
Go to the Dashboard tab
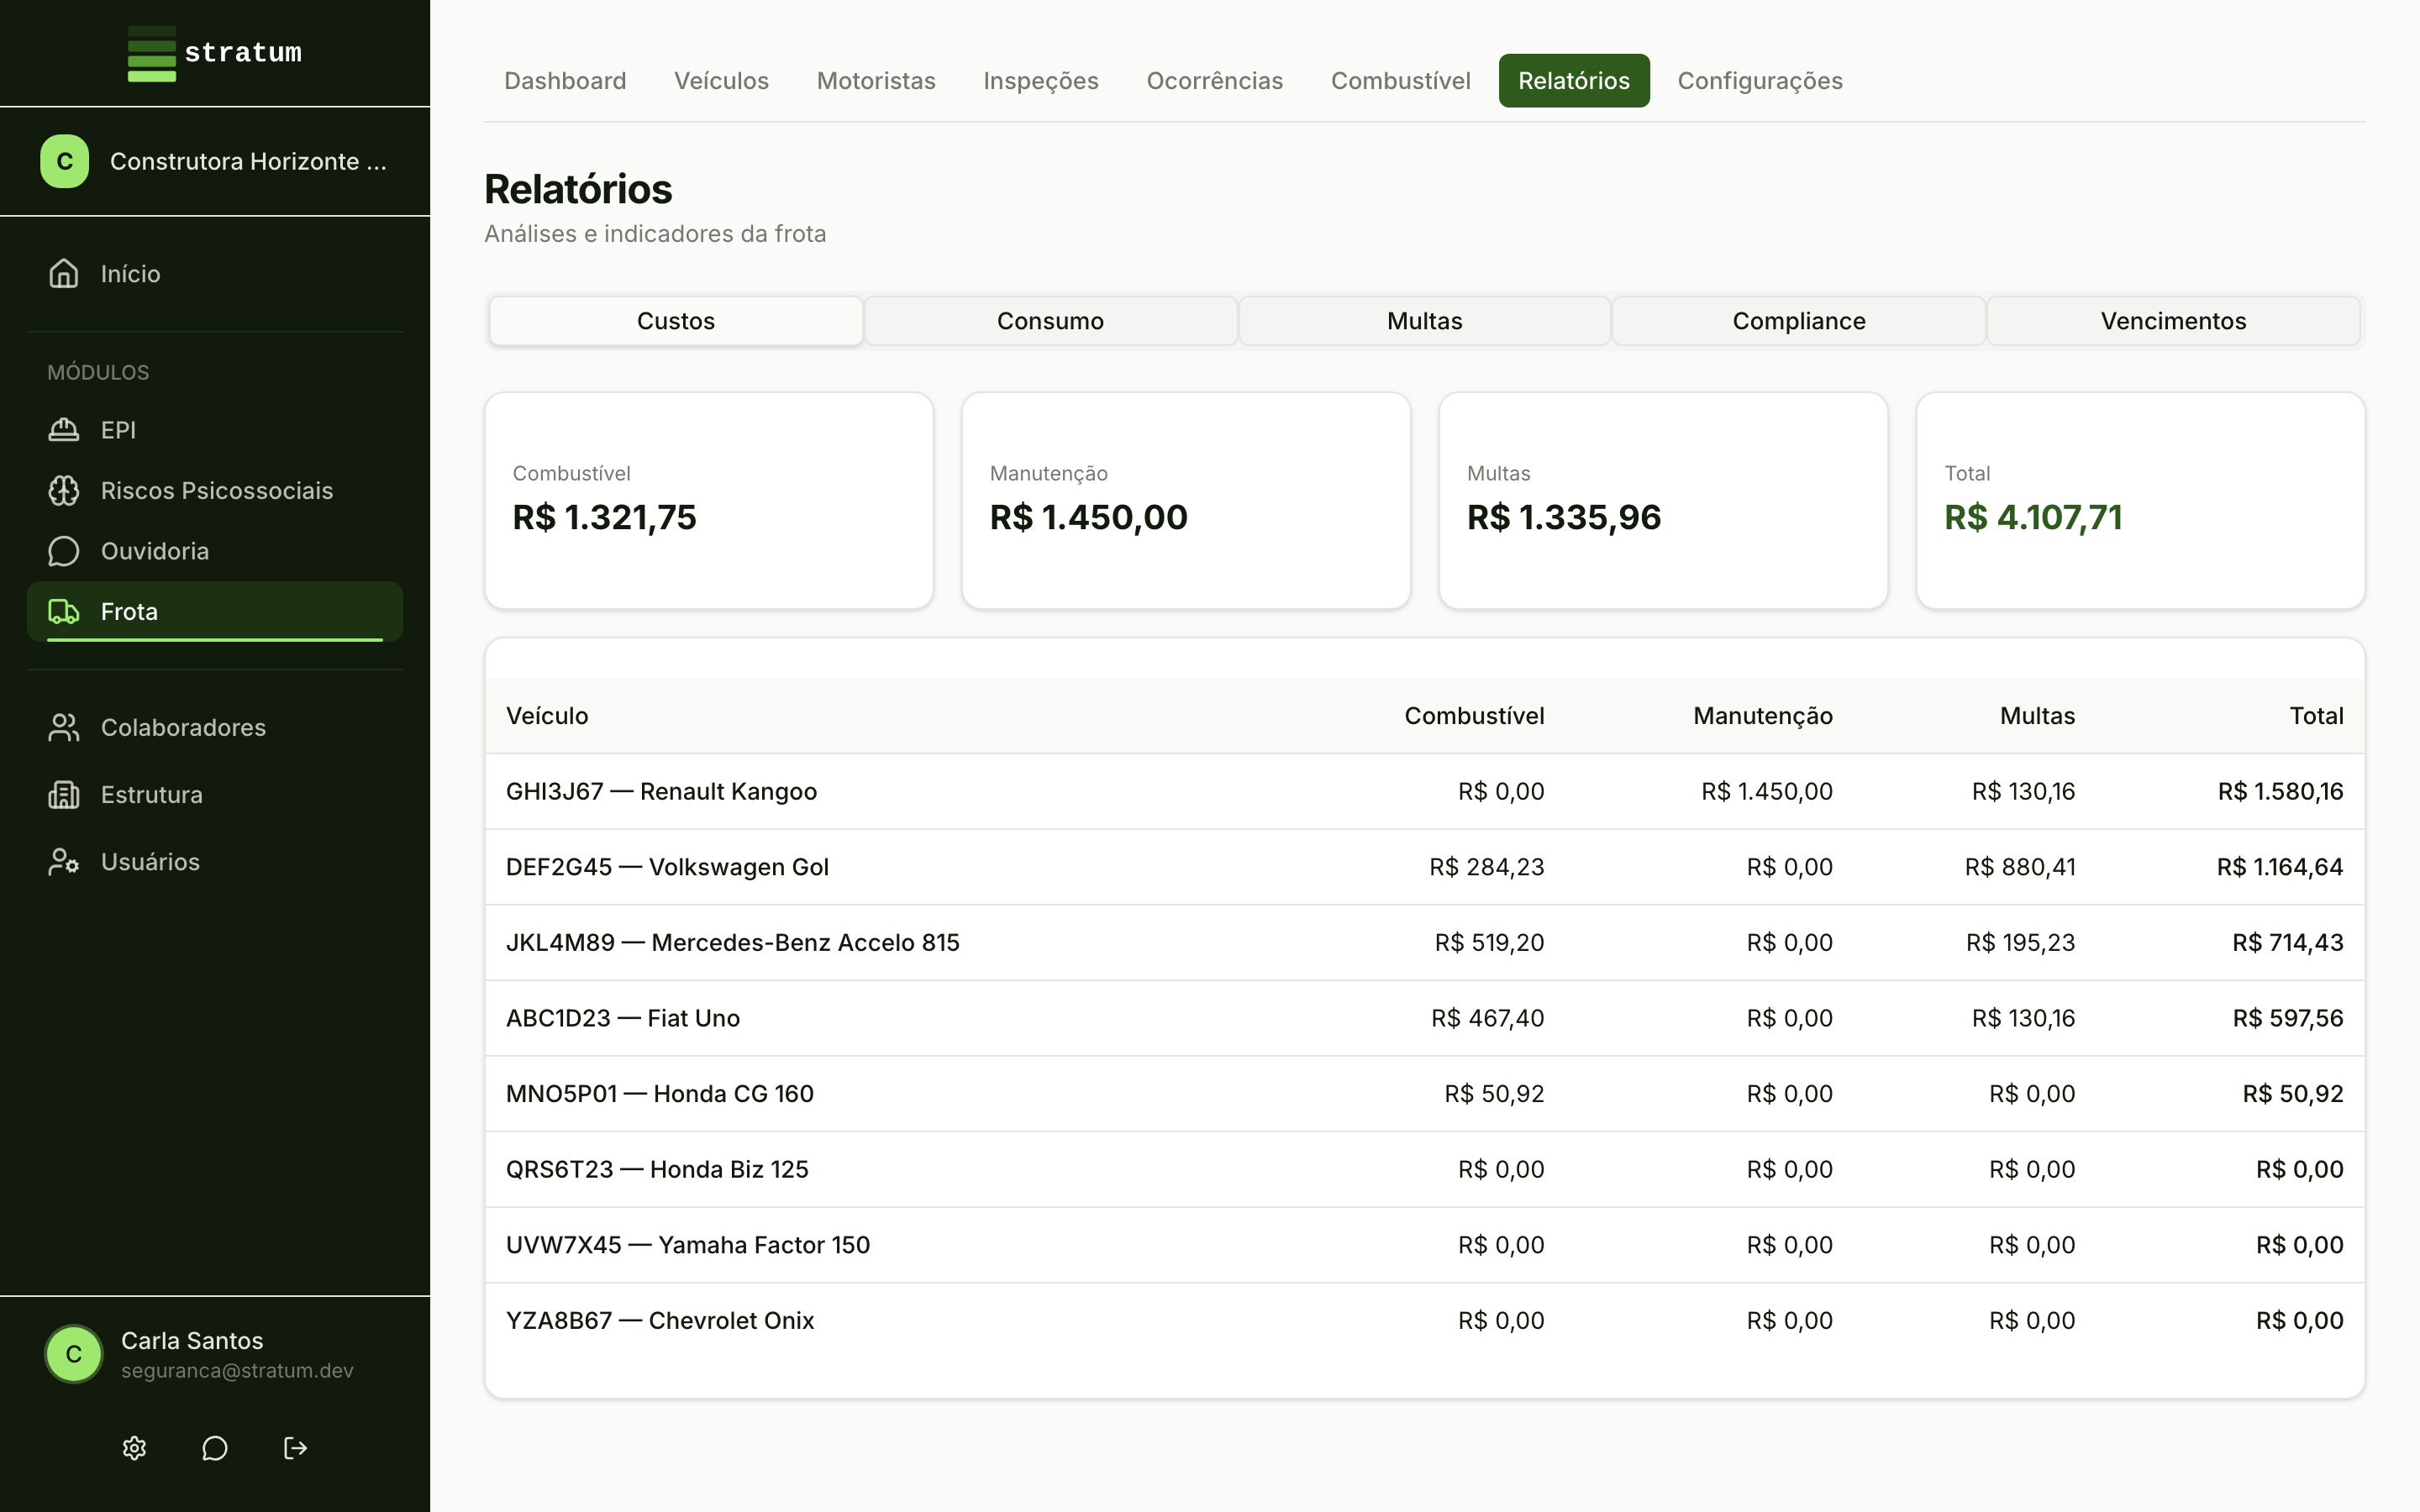pos(565,80)
